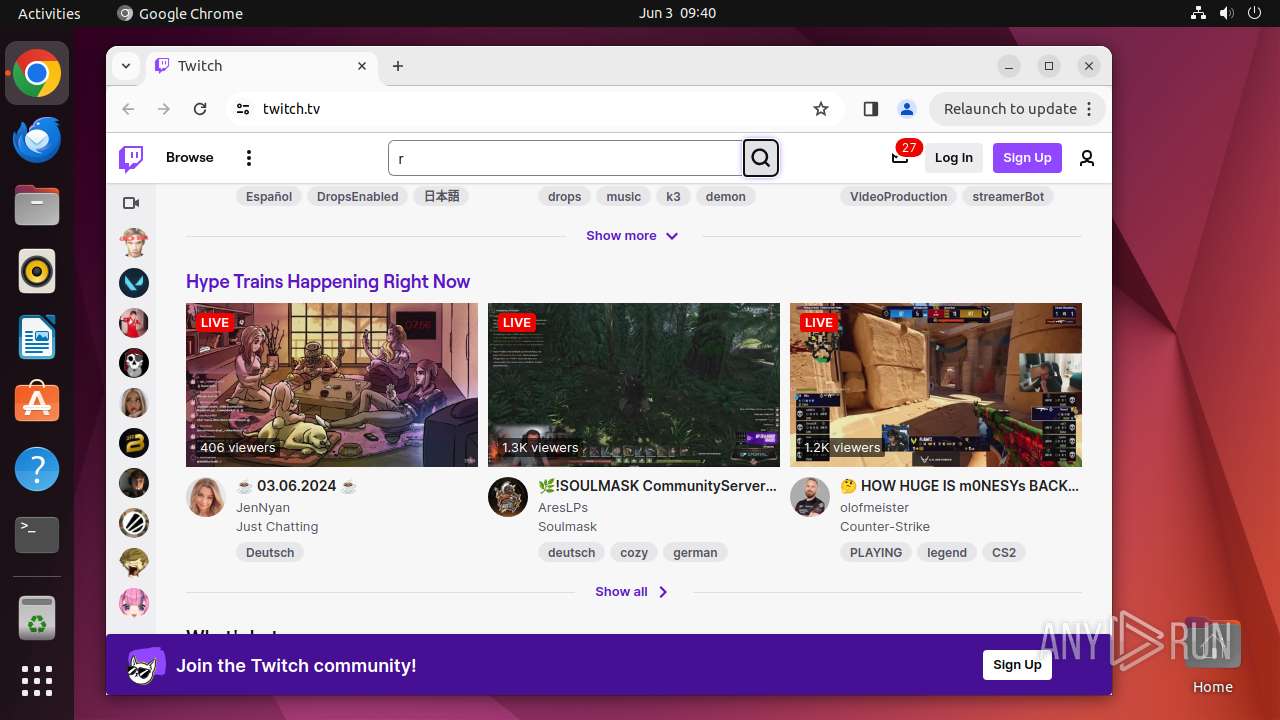Open the system clock date menu
The height and width of the screenshot is (720, 1280).
[677, 13]
